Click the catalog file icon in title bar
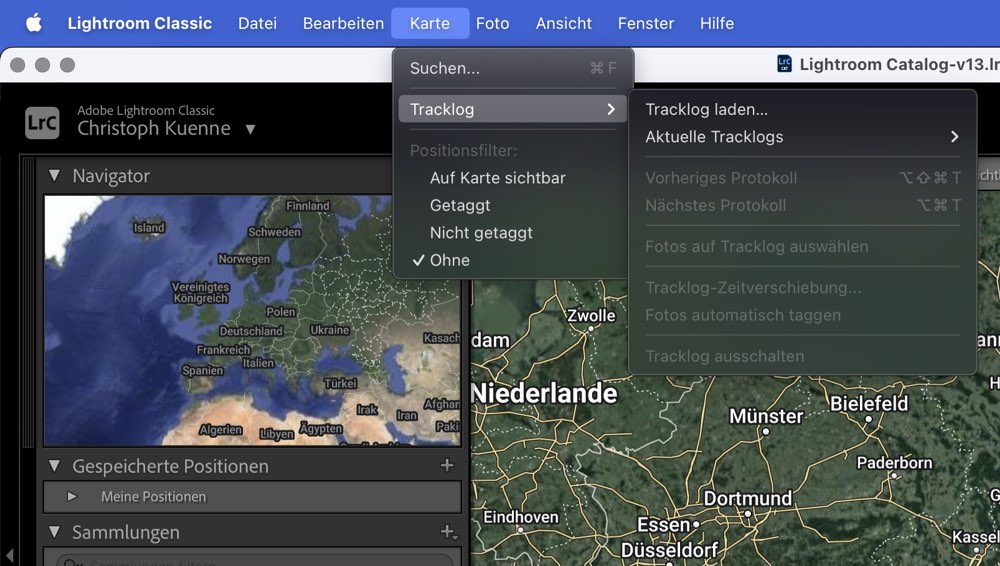 tap(784, 64)
